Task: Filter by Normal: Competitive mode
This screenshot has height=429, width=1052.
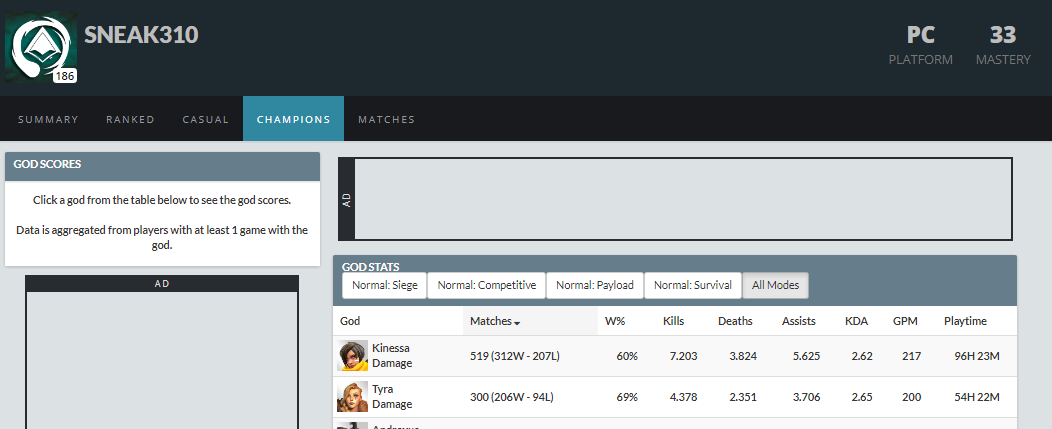Action: pyautogui.click(x=486, y=285)
